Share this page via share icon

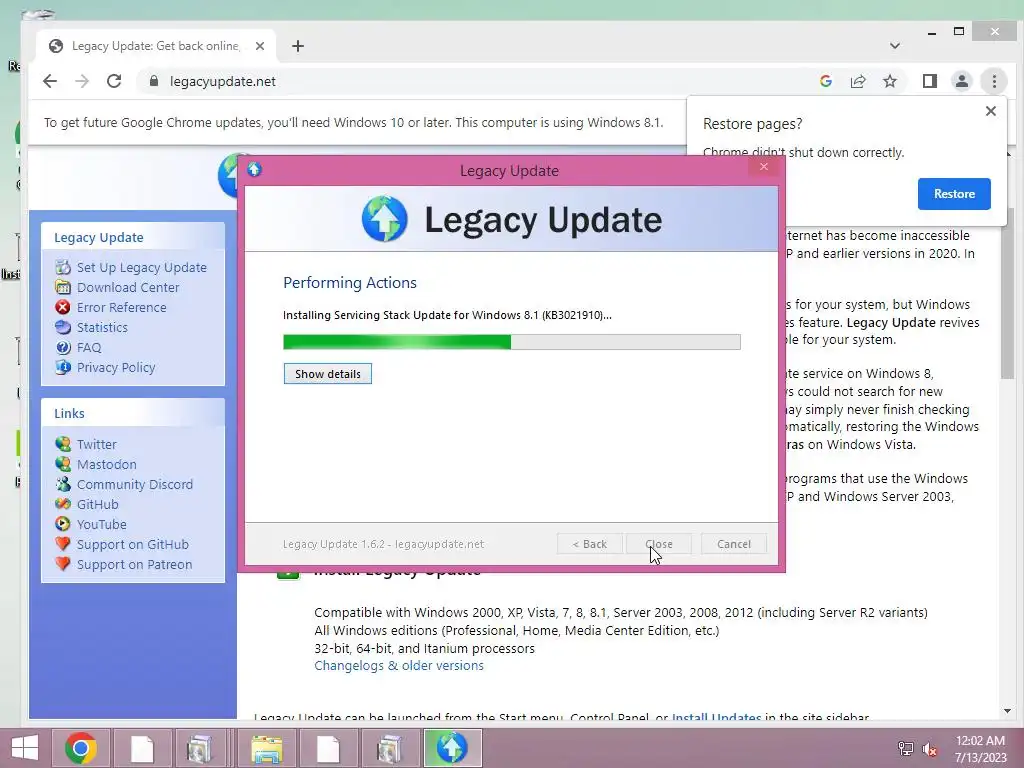(857, 81)
